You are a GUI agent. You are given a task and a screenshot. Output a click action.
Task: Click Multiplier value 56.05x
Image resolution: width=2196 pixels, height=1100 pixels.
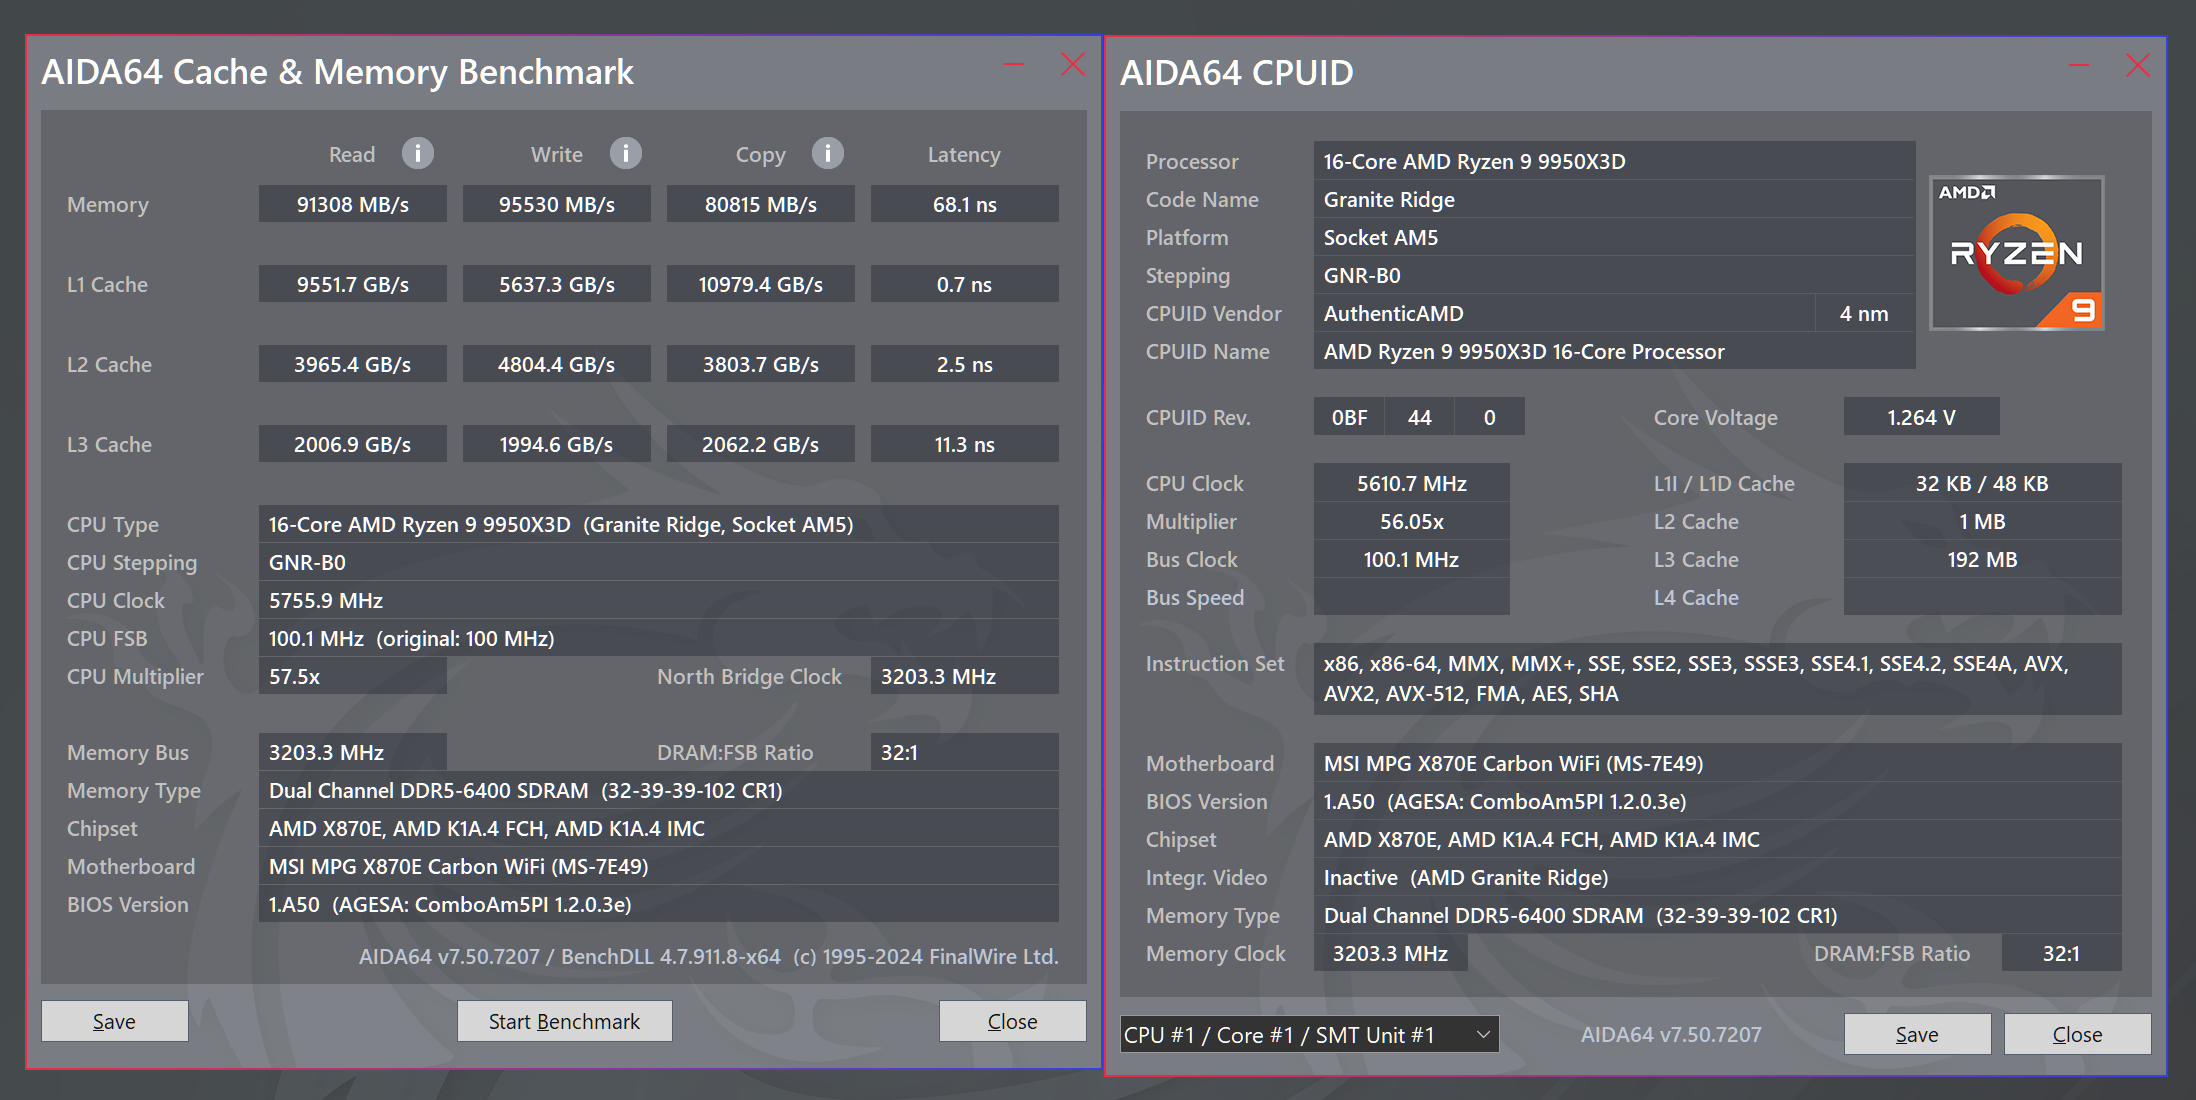tap(1411, 521)
